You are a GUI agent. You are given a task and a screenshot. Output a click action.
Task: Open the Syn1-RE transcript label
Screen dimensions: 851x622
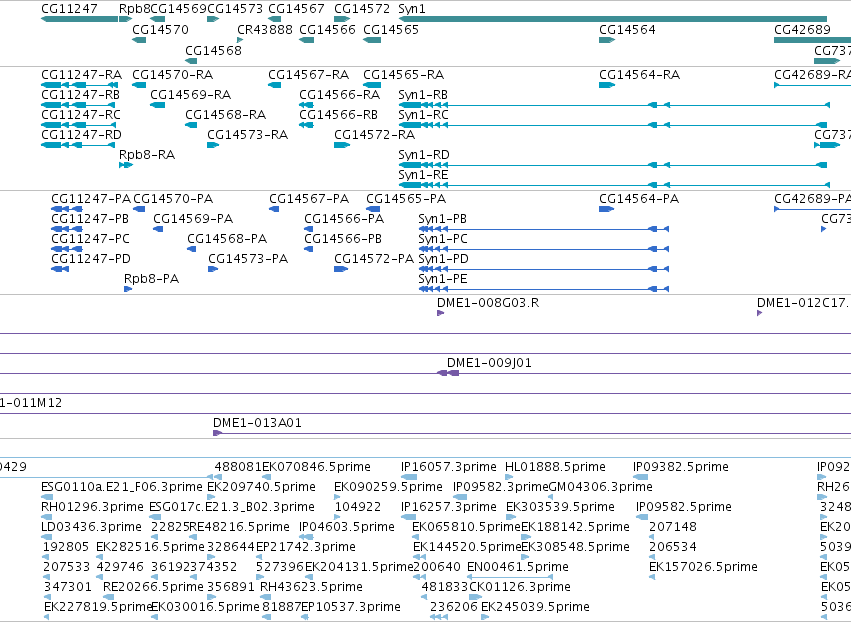(423, 175)
